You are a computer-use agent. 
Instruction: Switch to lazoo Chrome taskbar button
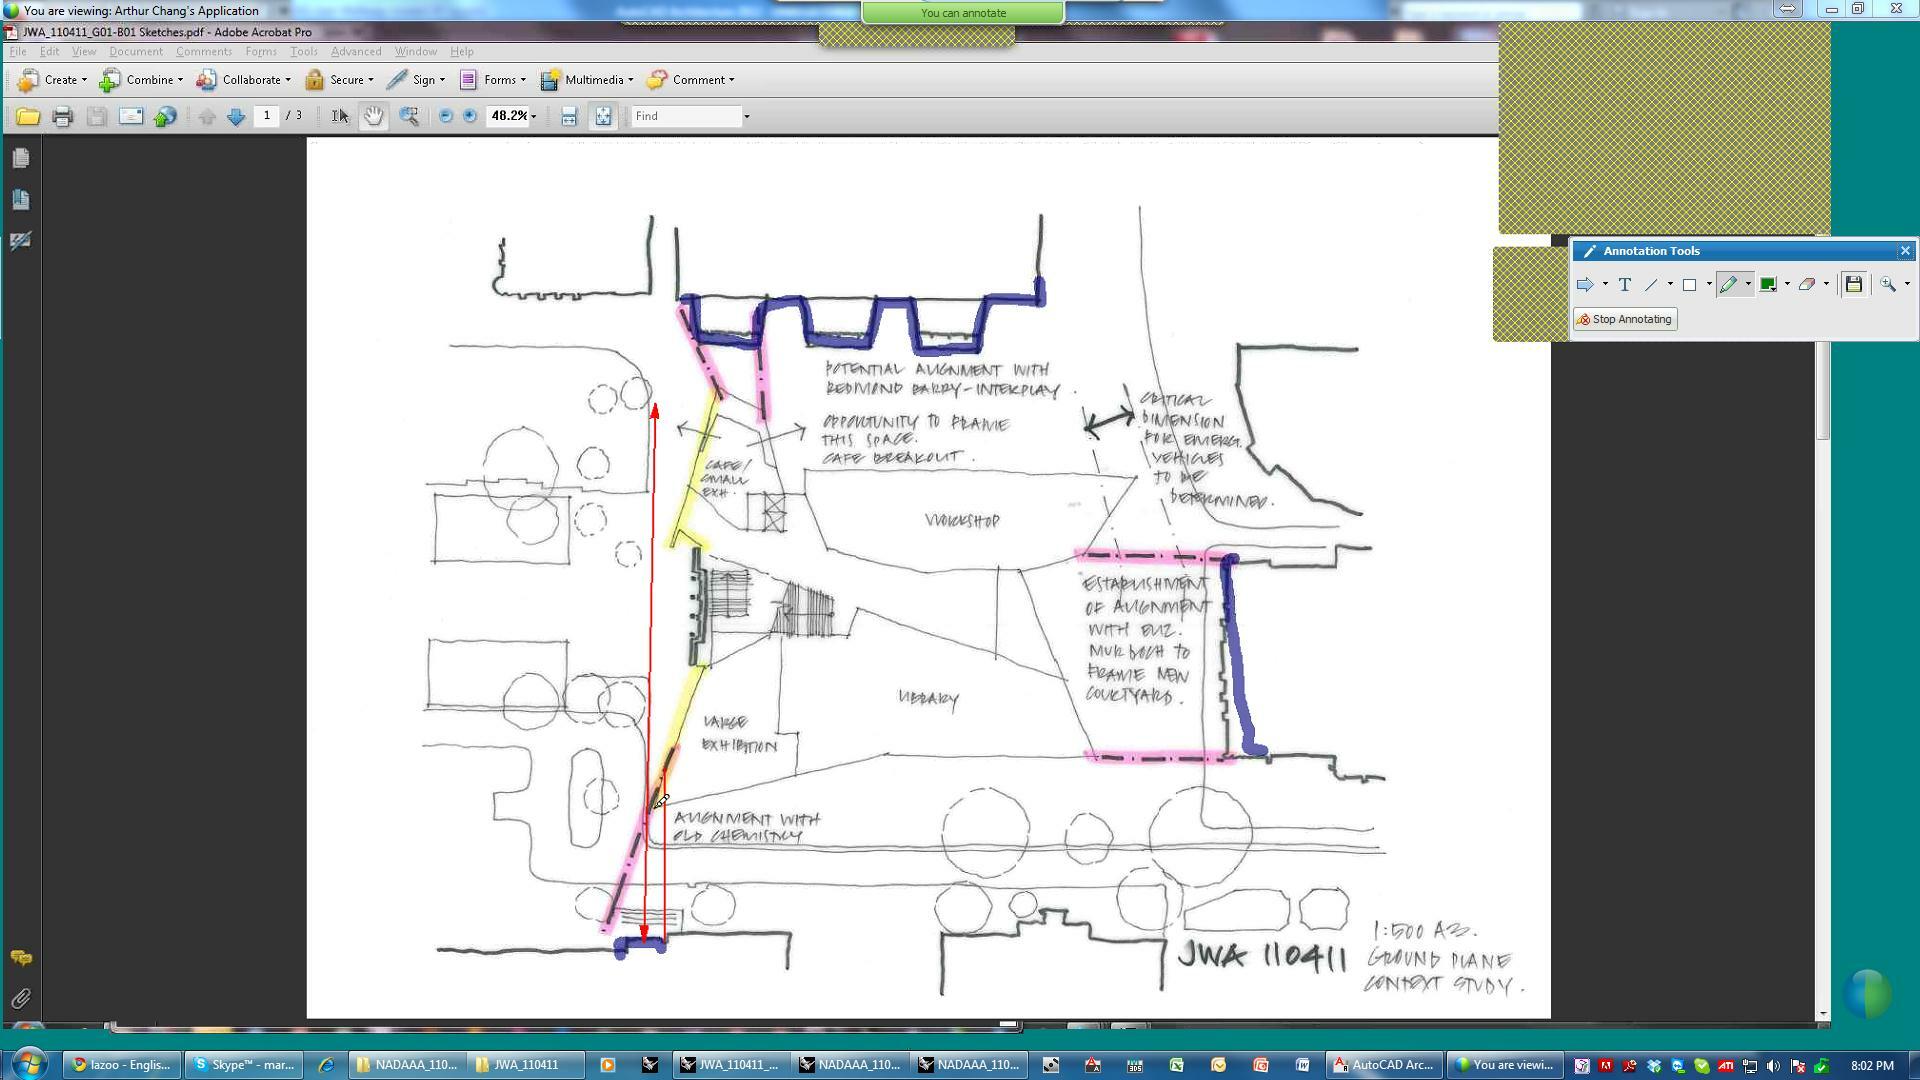coord(122,1065)
